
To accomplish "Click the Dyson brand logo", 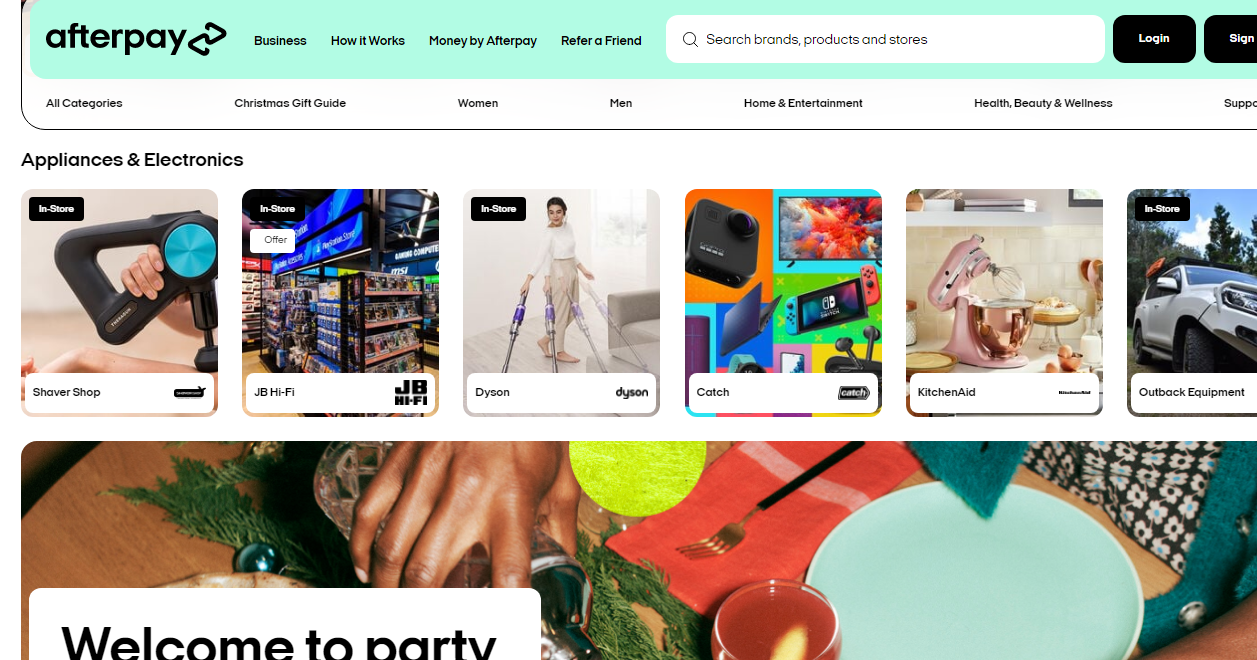I will click(x=632, y=393).
